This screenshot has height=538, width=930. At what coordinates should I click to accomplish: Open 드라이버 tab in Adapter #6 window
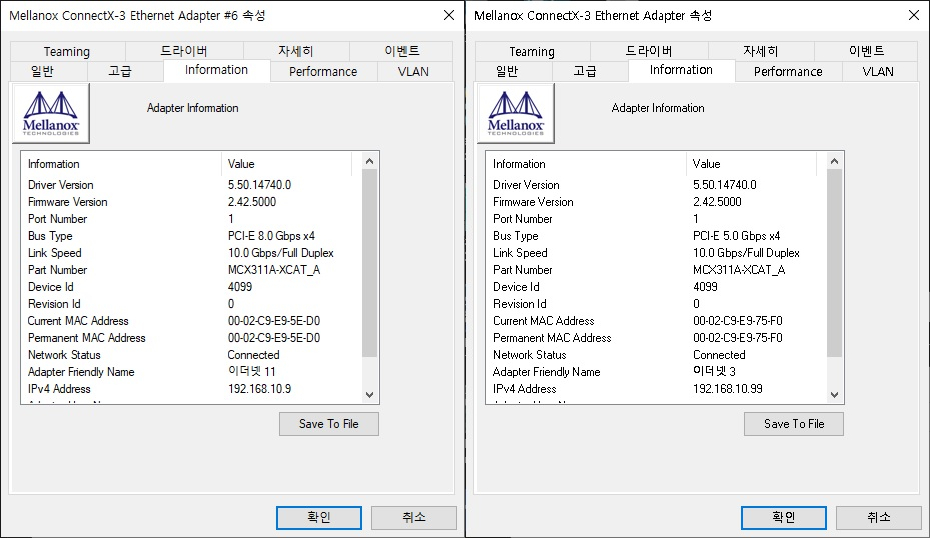(x=184, y=52)
